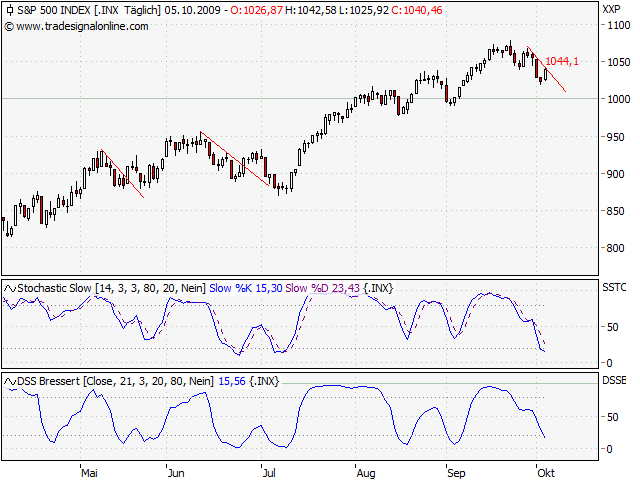The image size is (640, 480).
Task: Click the 950 price axis label
Action: pos(616,137)
